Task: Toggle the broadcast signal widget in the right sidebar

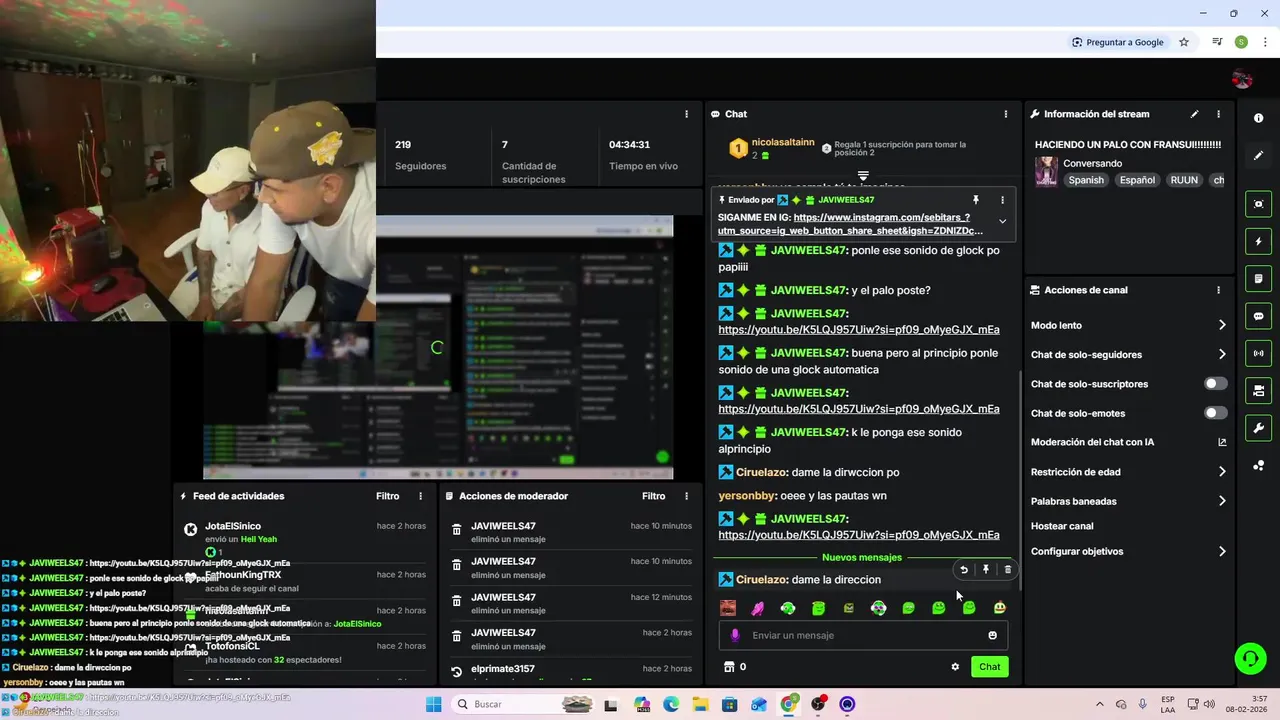Action: (x=1258, y=353)
